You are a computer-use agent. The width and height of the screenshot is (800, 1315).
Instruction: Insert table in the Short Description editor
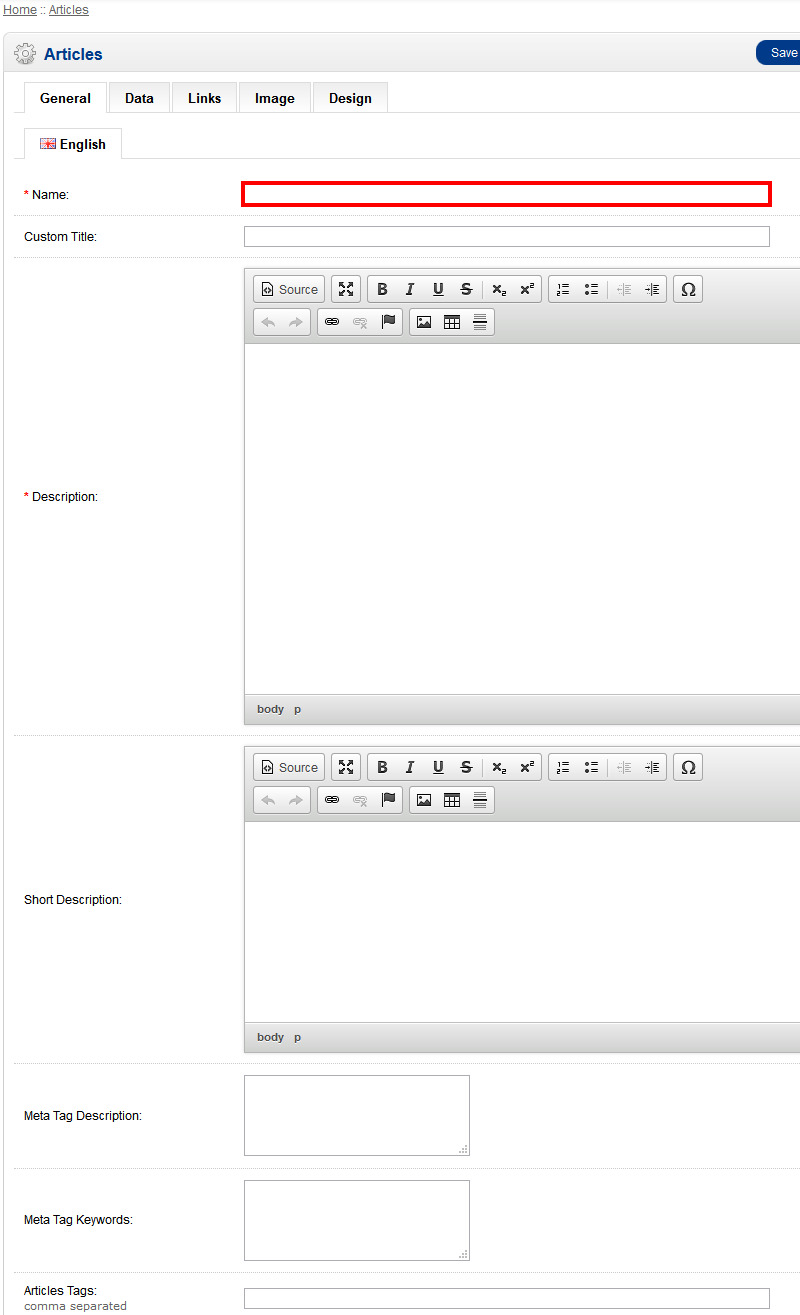click(452, 800)
